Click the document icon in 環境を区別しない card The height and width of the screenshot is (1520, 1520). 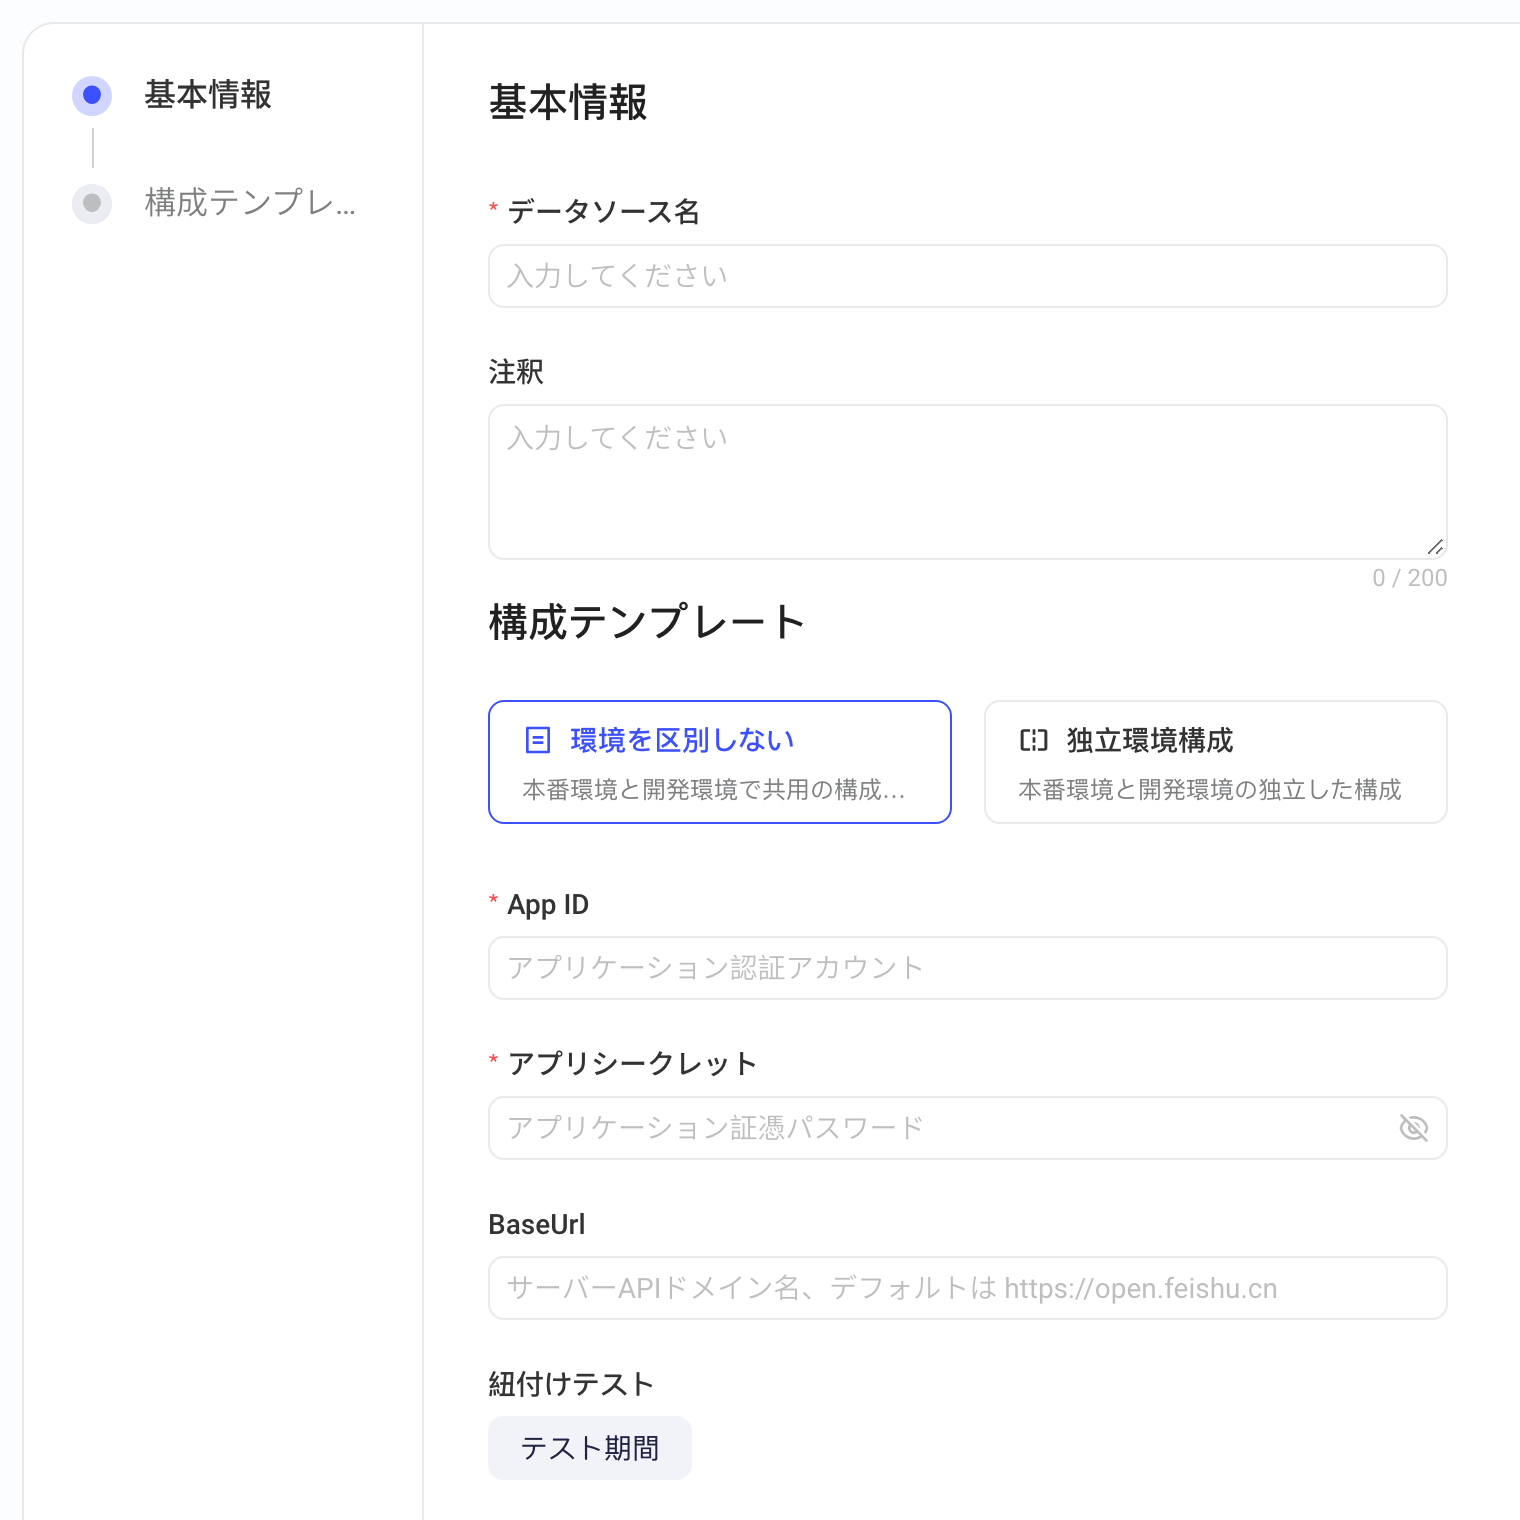tap(538, 740)
